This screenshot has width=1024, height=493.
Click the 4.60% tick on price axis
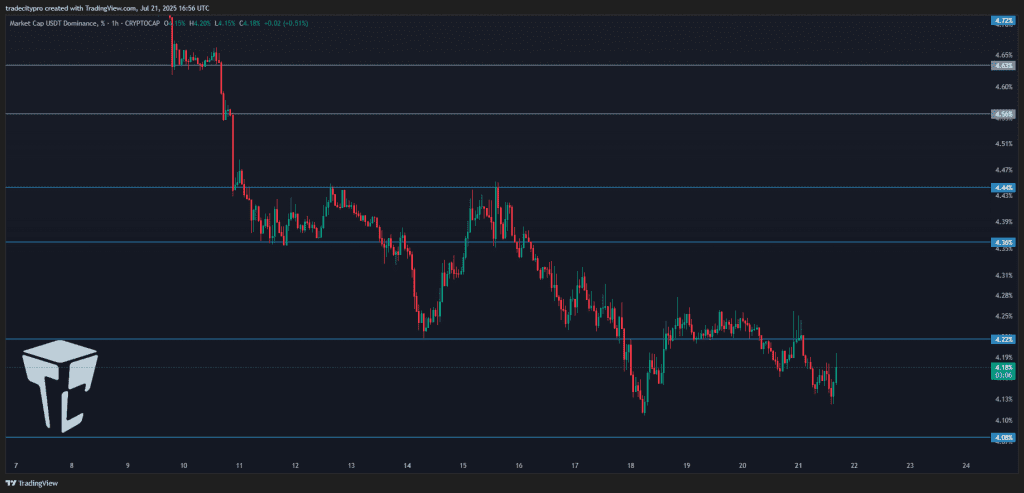click(1002, 86)
